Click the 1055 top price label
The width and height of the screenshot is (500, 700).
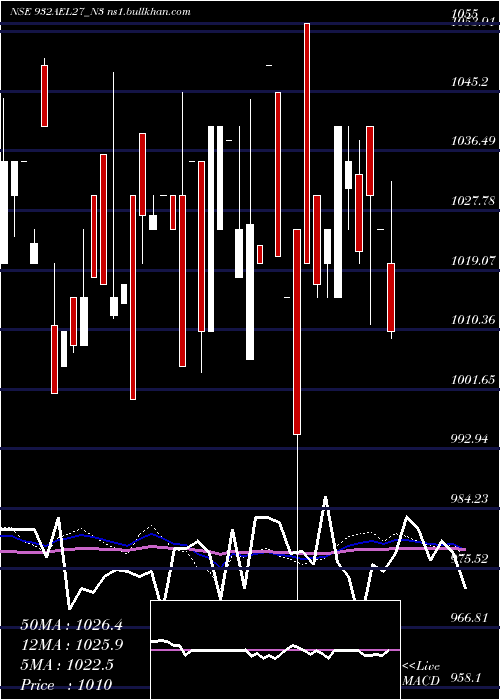click(464, 13)
